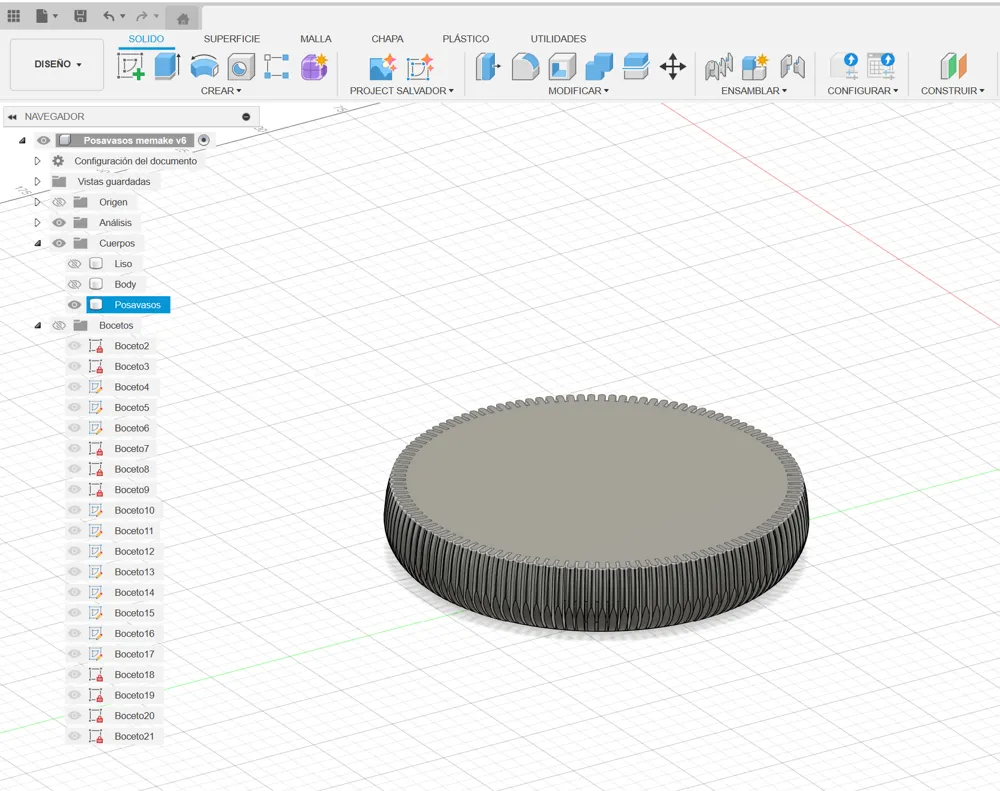Switch to the MALLA tab
The width and height of the screenshot is (1000, 791).
(x=316, y=39)
